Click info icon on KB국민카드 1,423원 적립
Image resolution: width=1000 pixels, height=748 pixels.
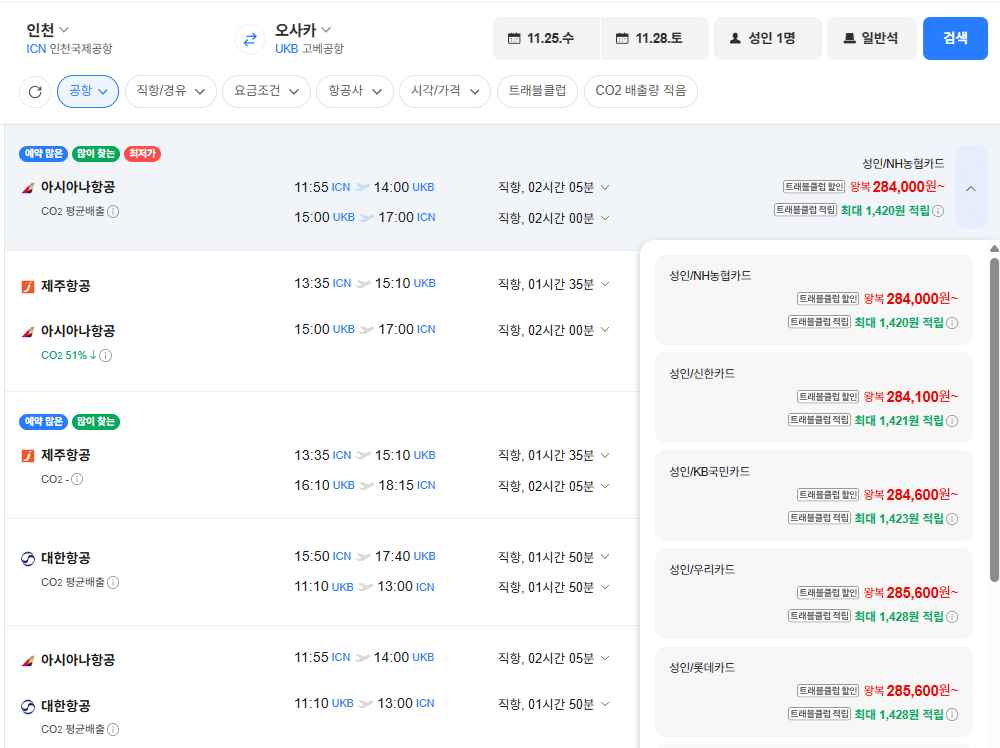pos(952,519)
